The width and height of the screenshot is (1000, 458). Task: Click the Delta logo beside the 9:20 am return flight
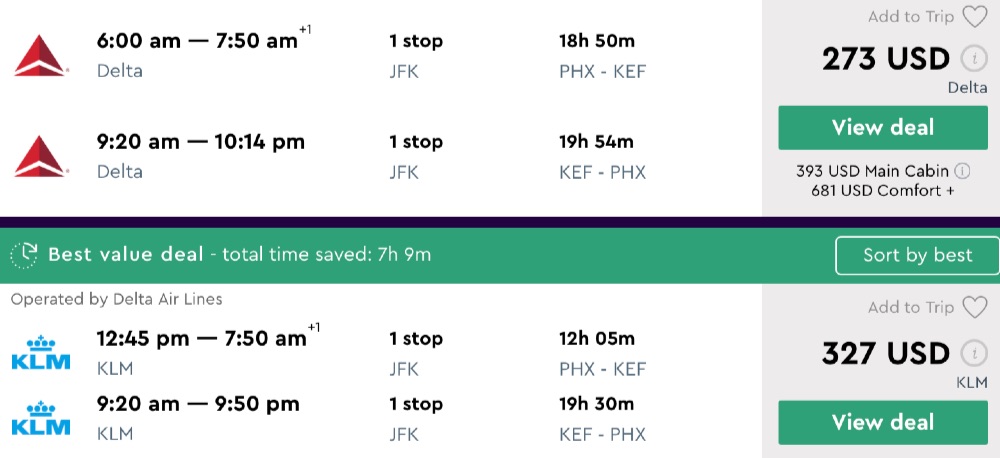click(41, 156)
